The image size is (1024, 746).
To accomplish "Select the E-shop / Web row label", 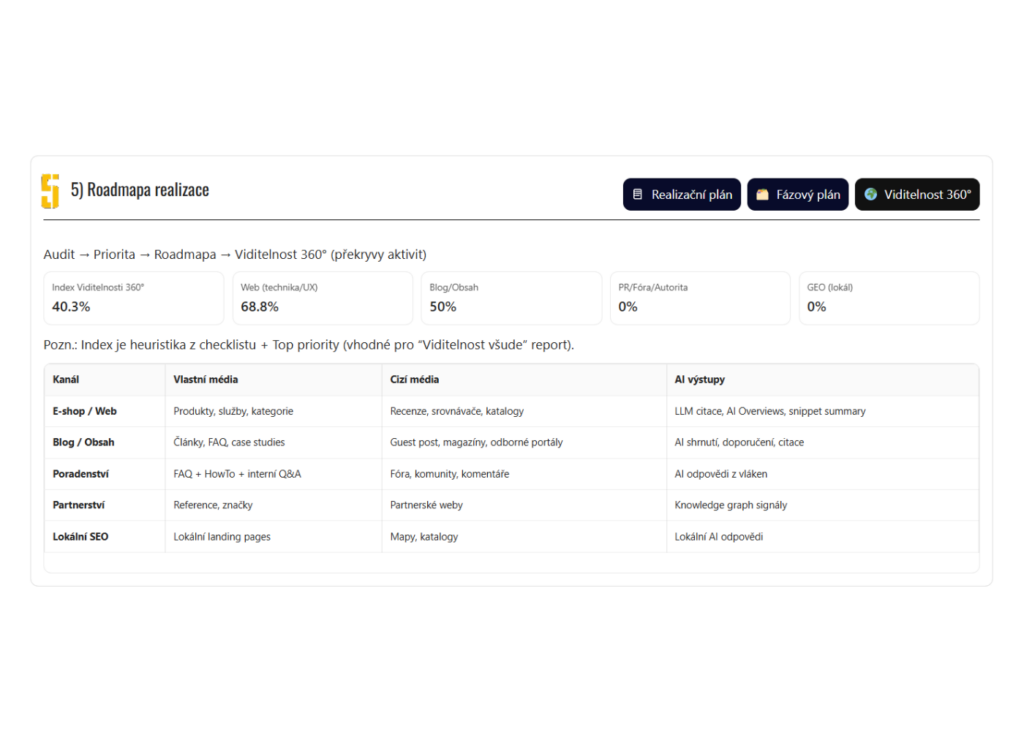I will (x=85, y=411).
